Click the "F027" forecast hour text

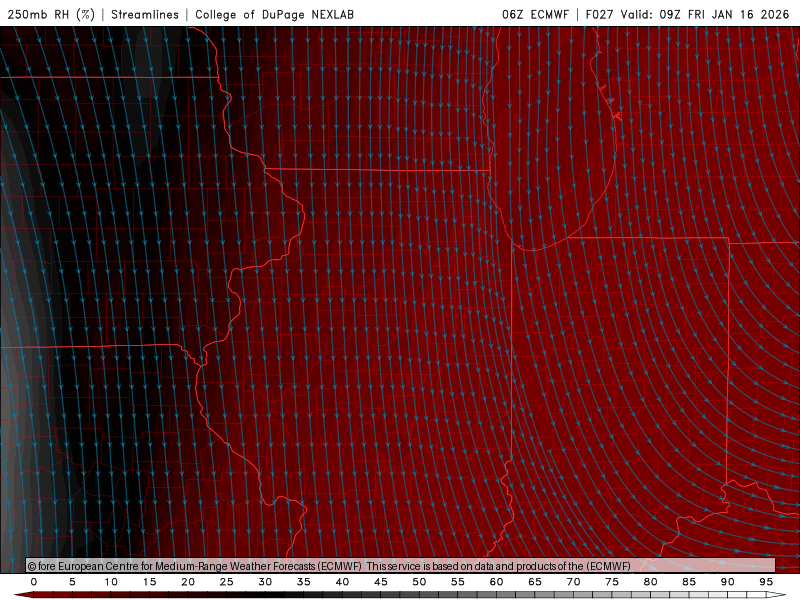[599, 14]
